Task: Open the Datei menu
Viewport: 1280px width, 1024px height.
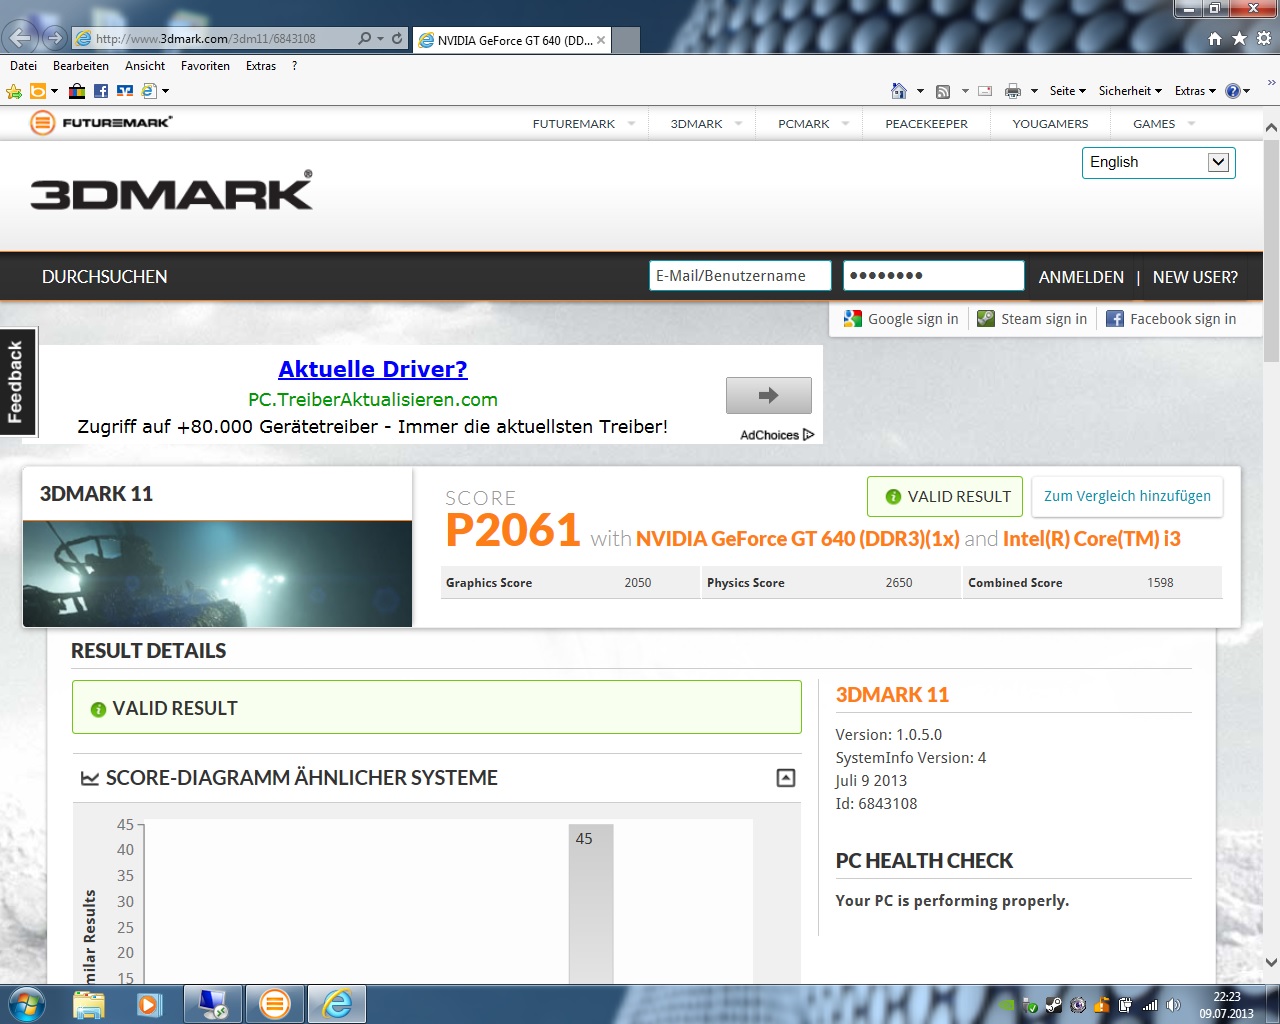Action: point(23,66)
